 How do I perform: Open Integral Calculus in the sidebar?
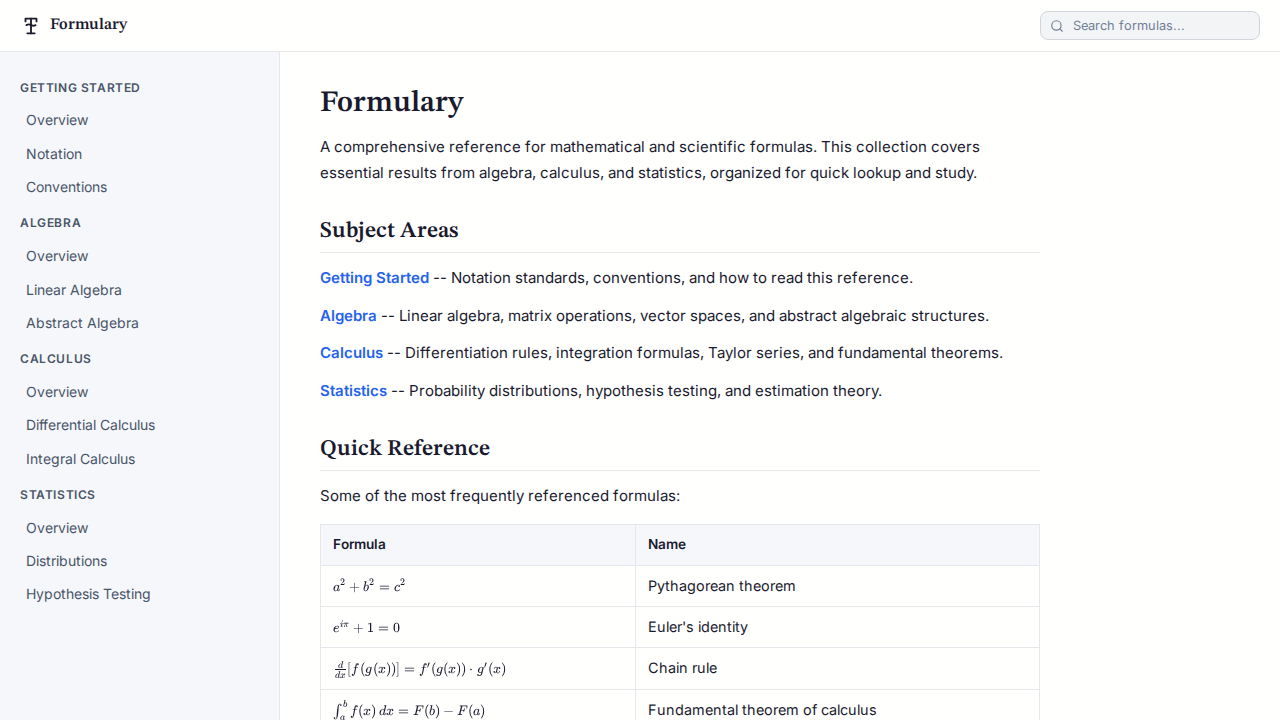pyautogui.click(x=80, y=459)
